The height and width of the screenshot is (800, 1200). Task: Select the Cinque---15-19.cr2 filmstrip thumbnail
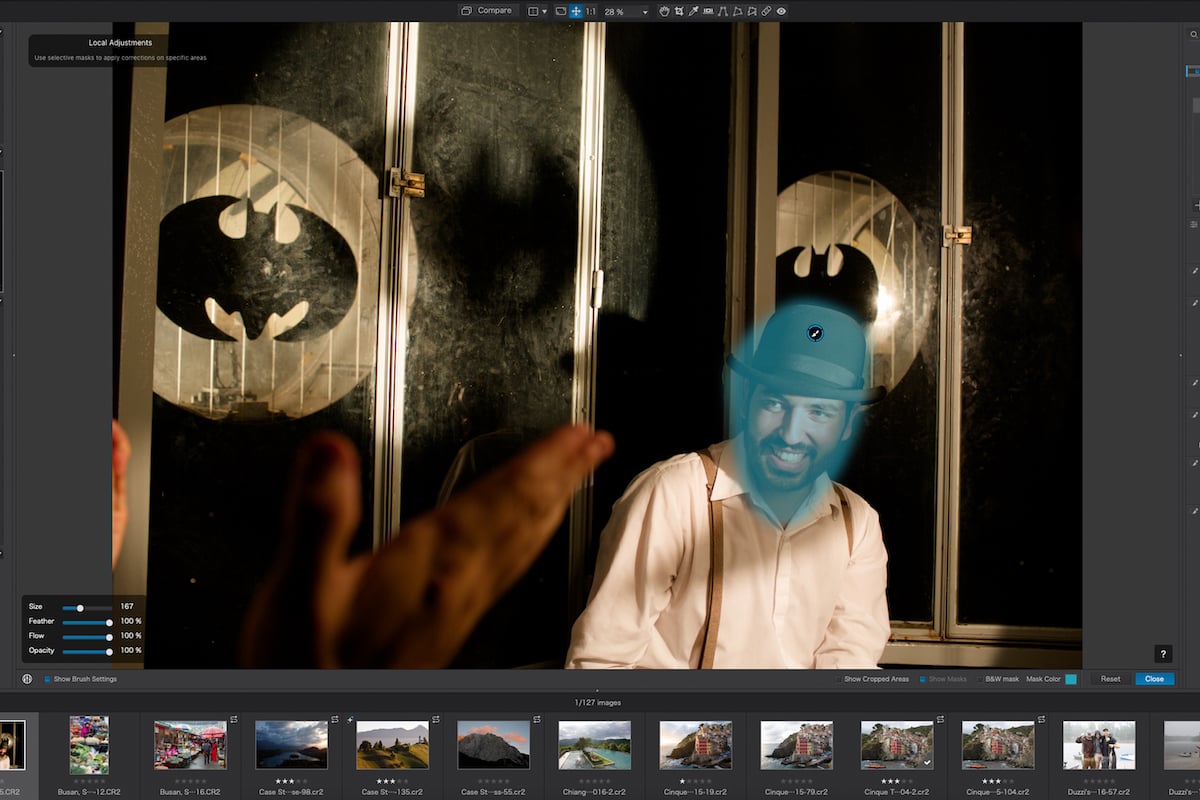point(695,745)
